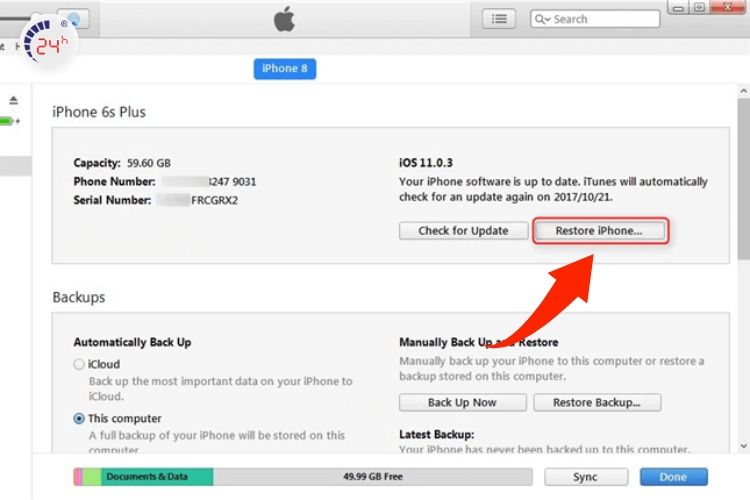Click the vertical scrollbar thumb
The height and width of the screenshot is (500, 750).
pos(743,179)
